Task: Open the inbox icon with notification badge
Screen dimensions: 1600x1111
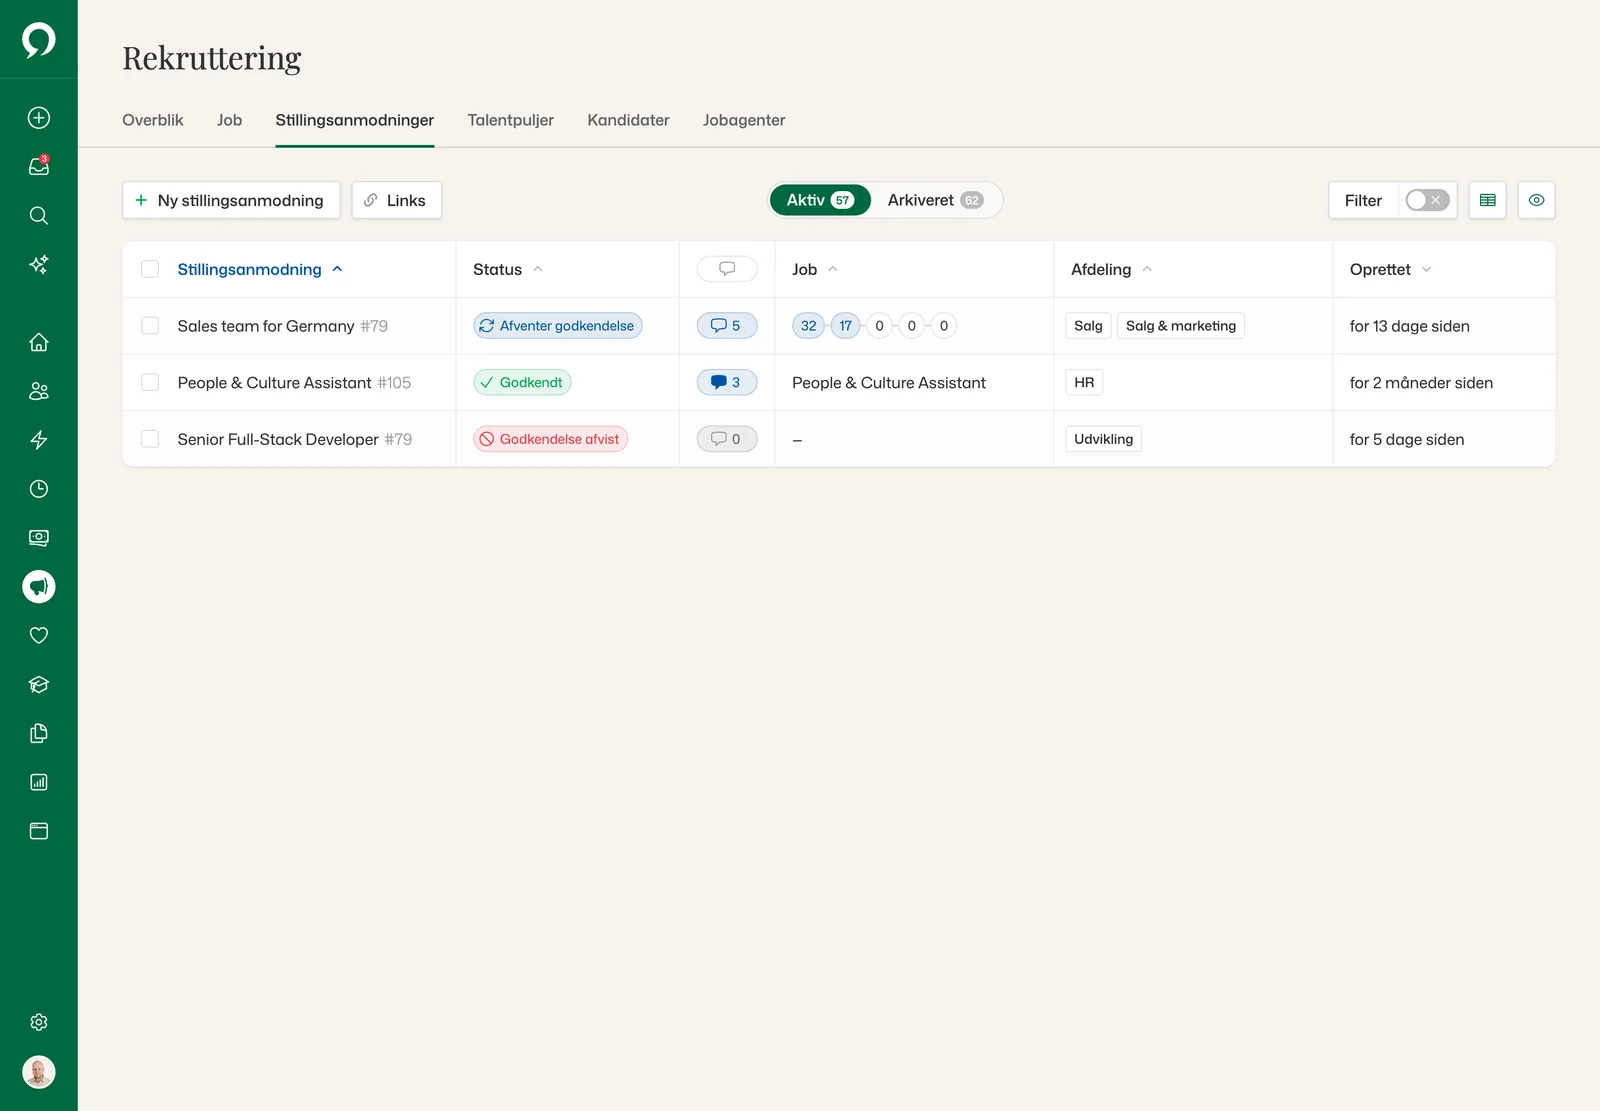Action: pyautogui.click(x=39, y=167)
